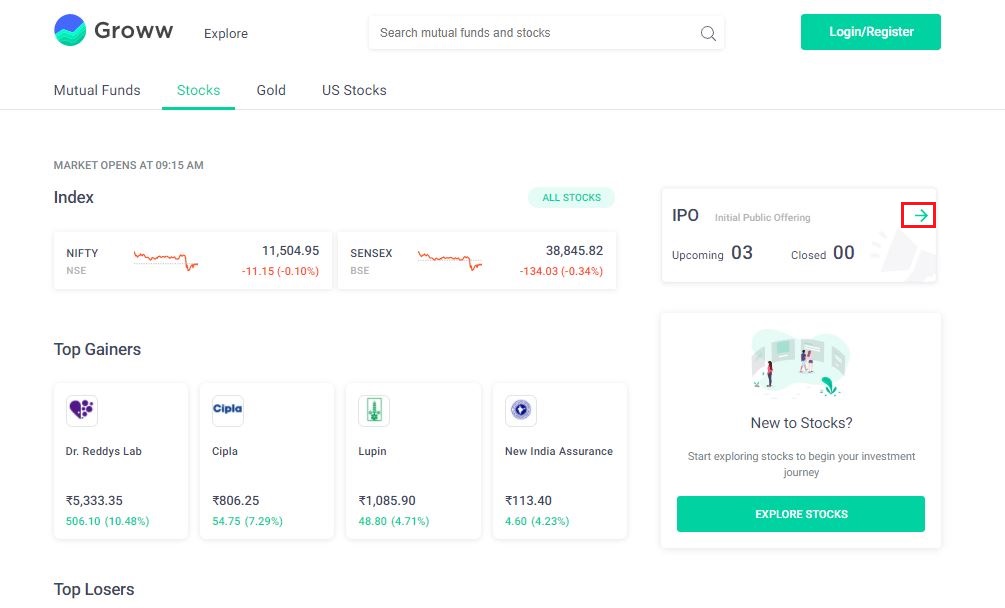Open the Dr. Reddys Lab stock name
The image size is (1005, 608).
[103, 451]
